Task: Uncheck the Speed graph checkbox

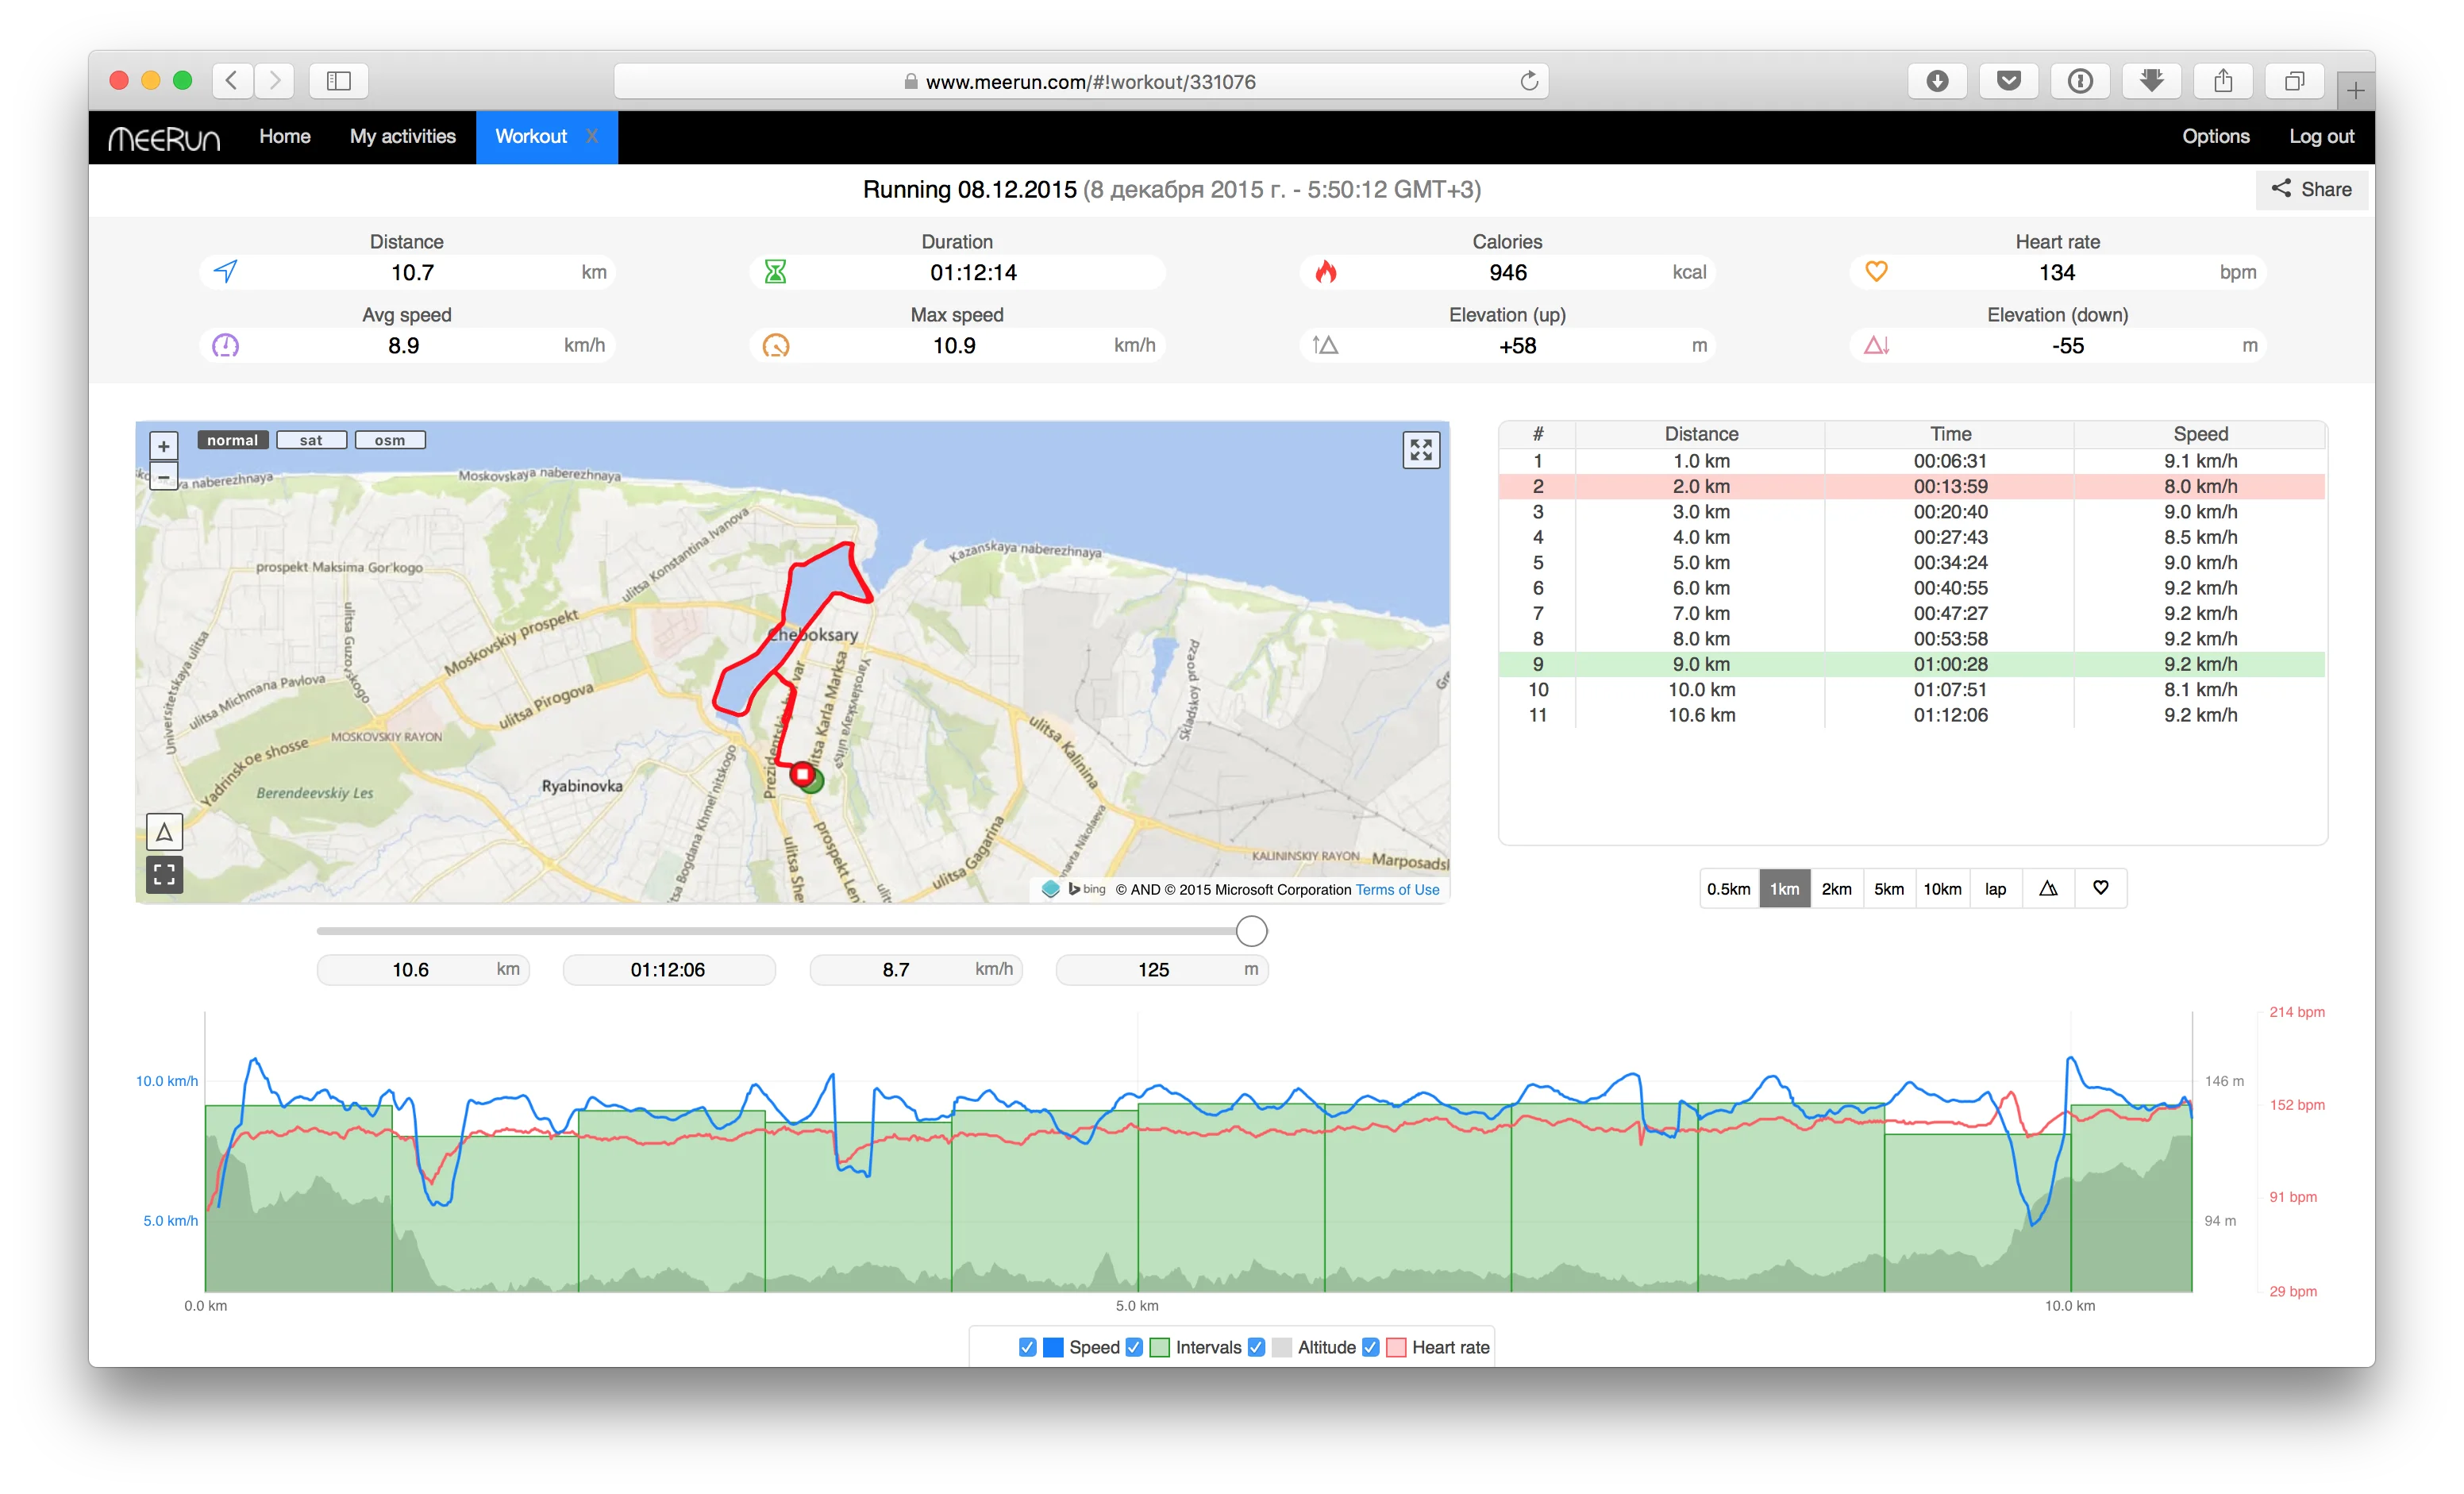Action: pyautogui.click(x=1027, y=1347)
